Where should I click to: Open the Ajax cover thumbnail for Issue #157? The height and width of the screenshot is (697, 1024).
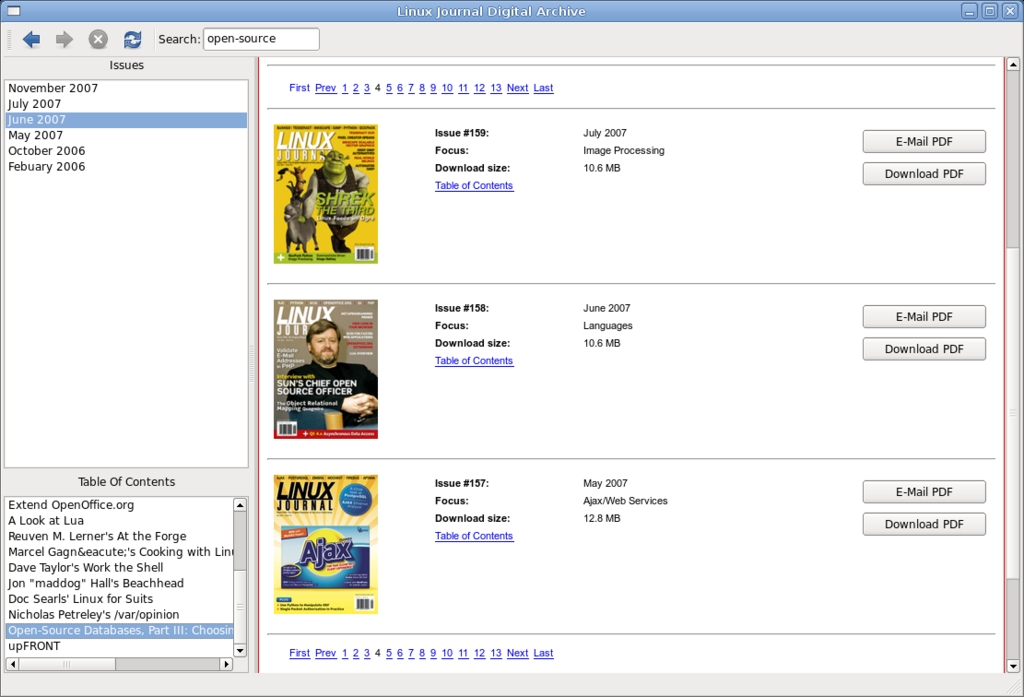pos(326,544)
